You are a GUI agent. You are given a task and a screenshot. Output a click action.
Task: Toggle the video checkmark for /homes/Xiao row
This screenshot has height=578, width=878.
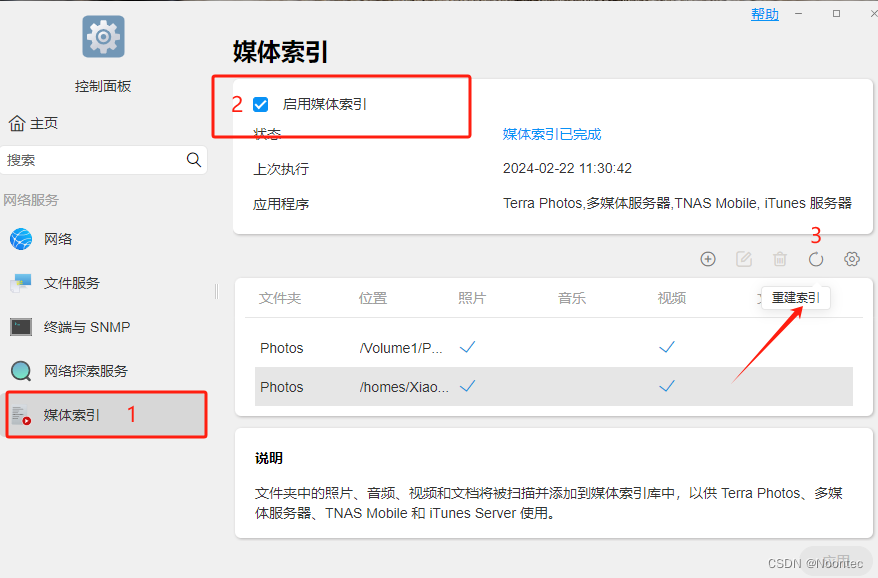667,387
